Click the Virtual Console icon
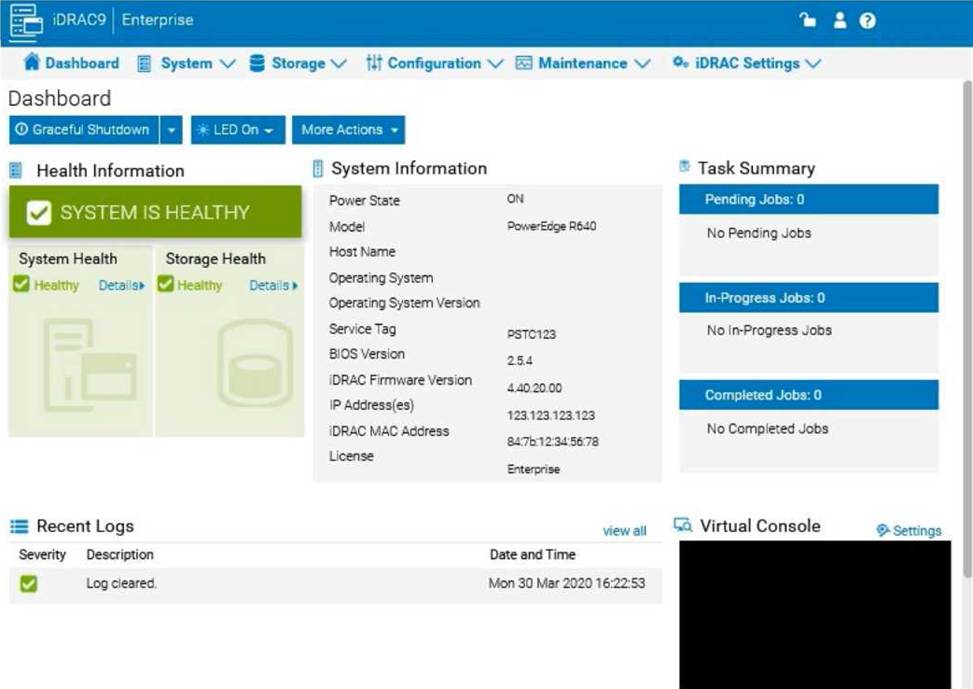The height and width of the screenshot is (689, 973). click(x=683, y=526)
